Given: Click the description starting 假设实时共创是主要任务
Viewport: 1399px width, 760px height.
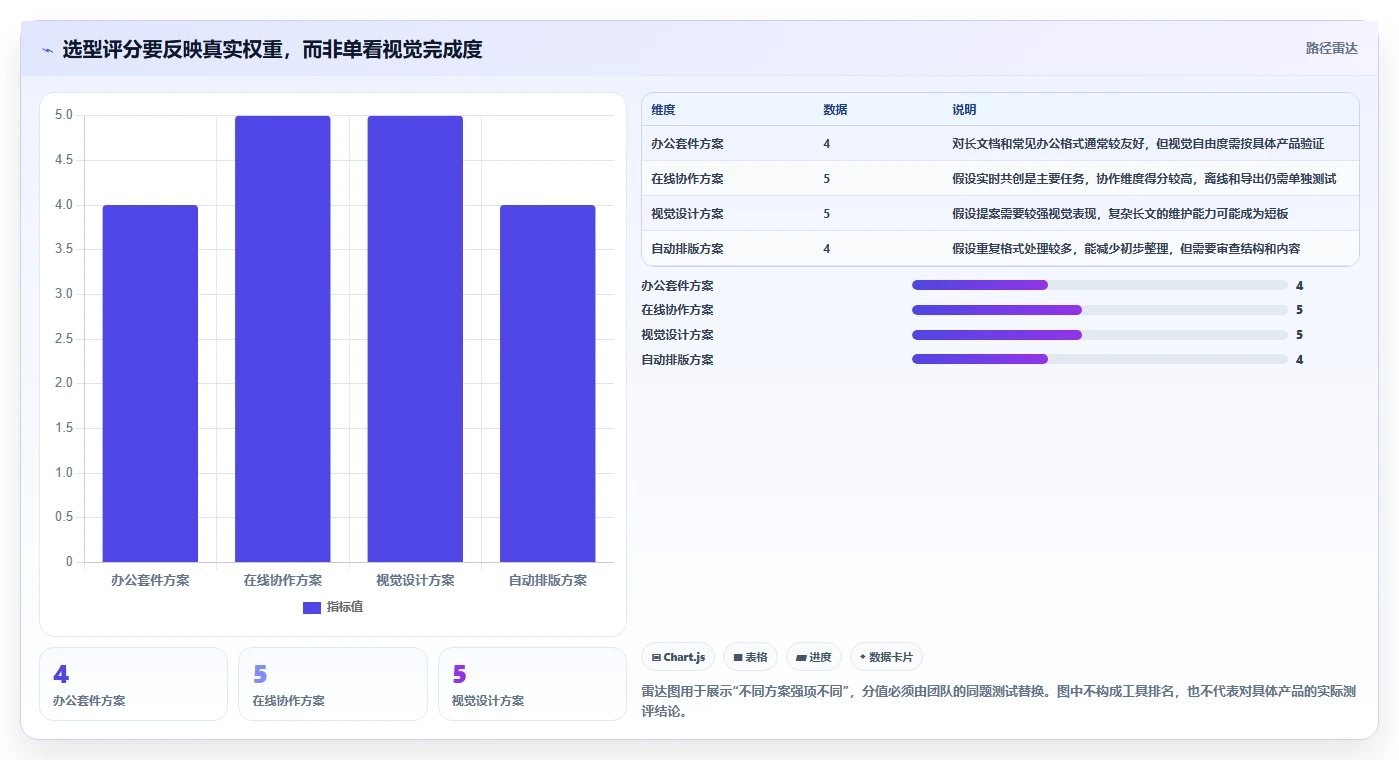Looking at the screenshot, I should click(x=1144, y=179).
